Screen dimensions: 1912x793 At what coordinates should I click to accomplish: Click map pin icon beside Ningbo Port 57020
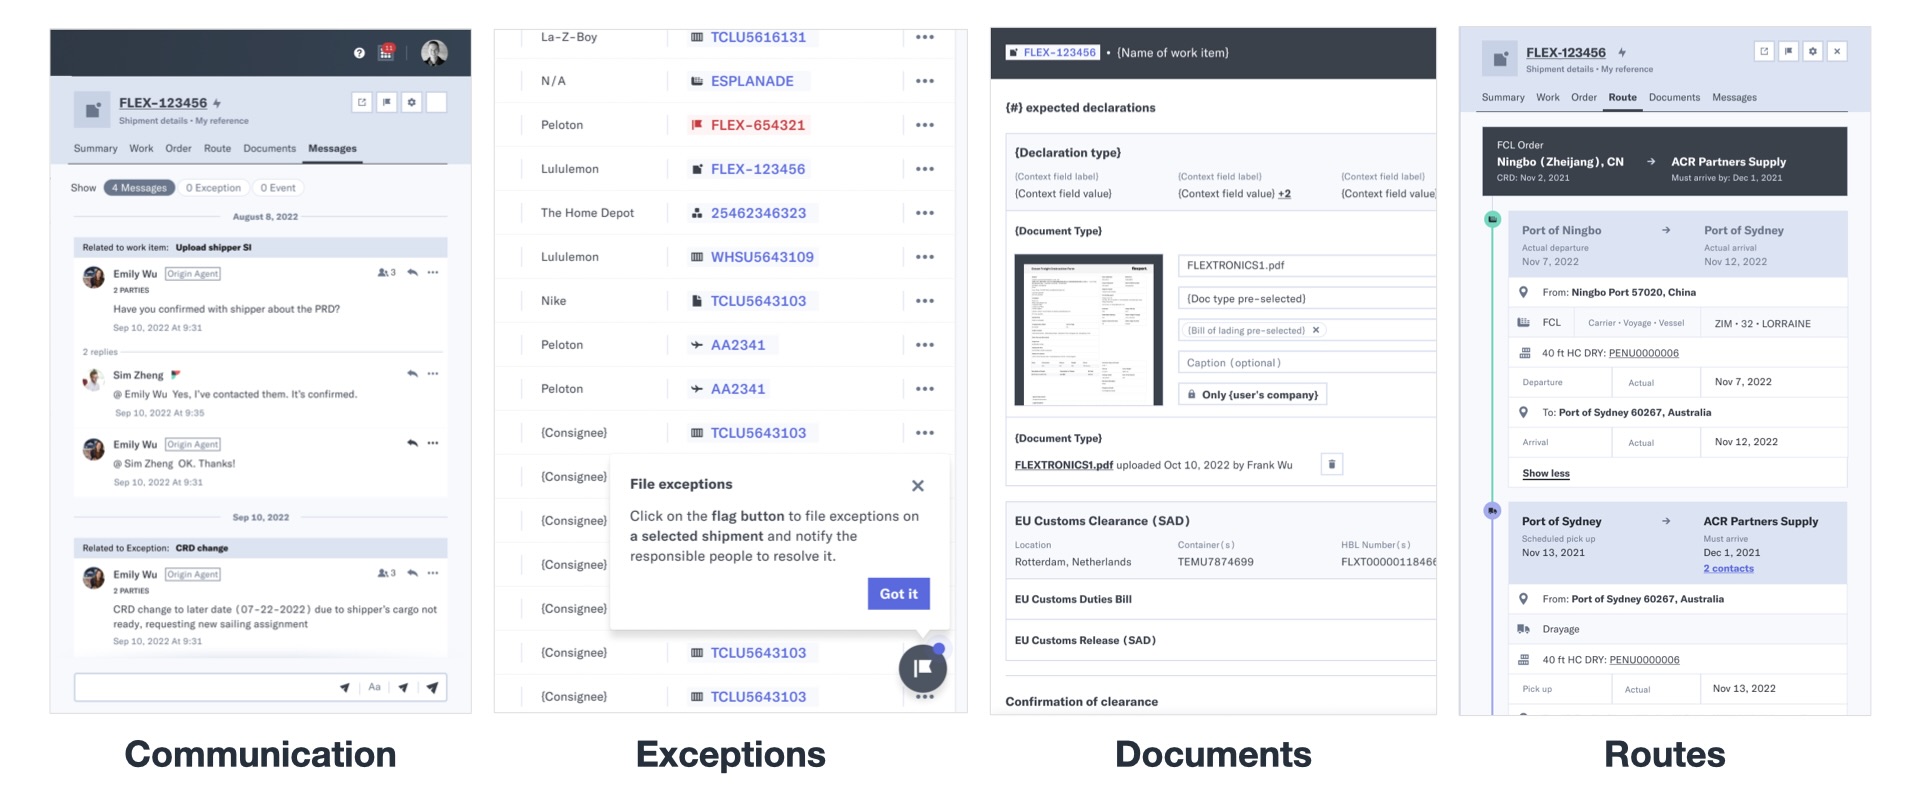pyautogui.click(x=1523, y=293)
